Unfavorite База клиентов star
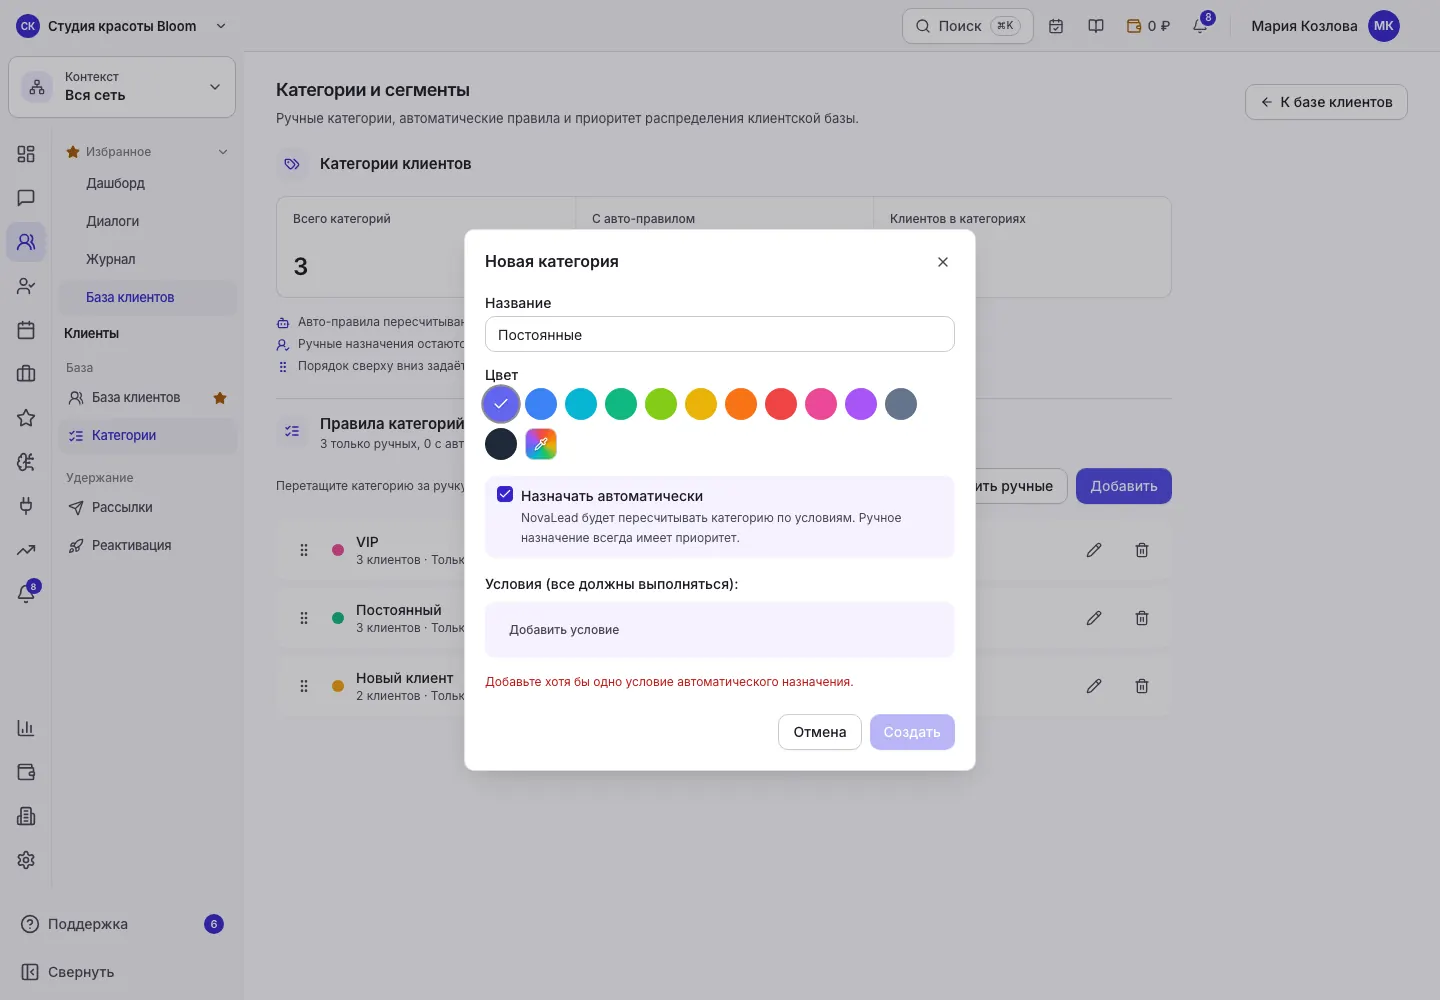Viewport: 1440px width, 1000px height. (x=220, y=398)
